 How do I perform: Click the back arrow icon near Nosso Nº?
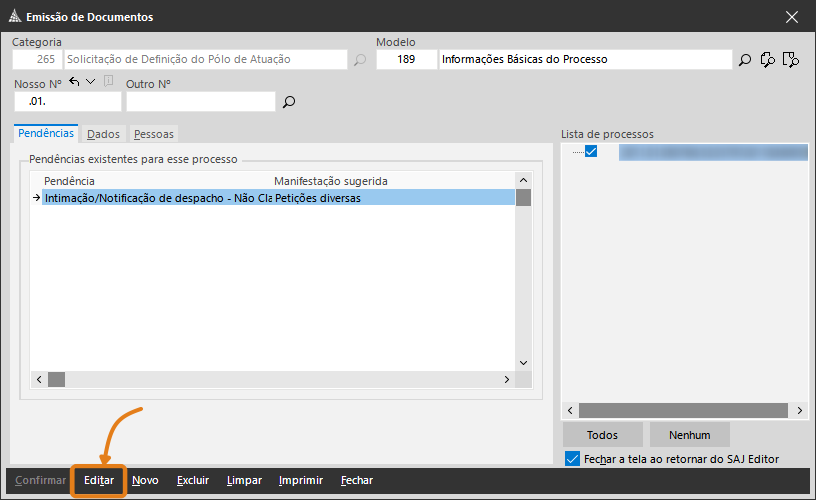(75, 82)
